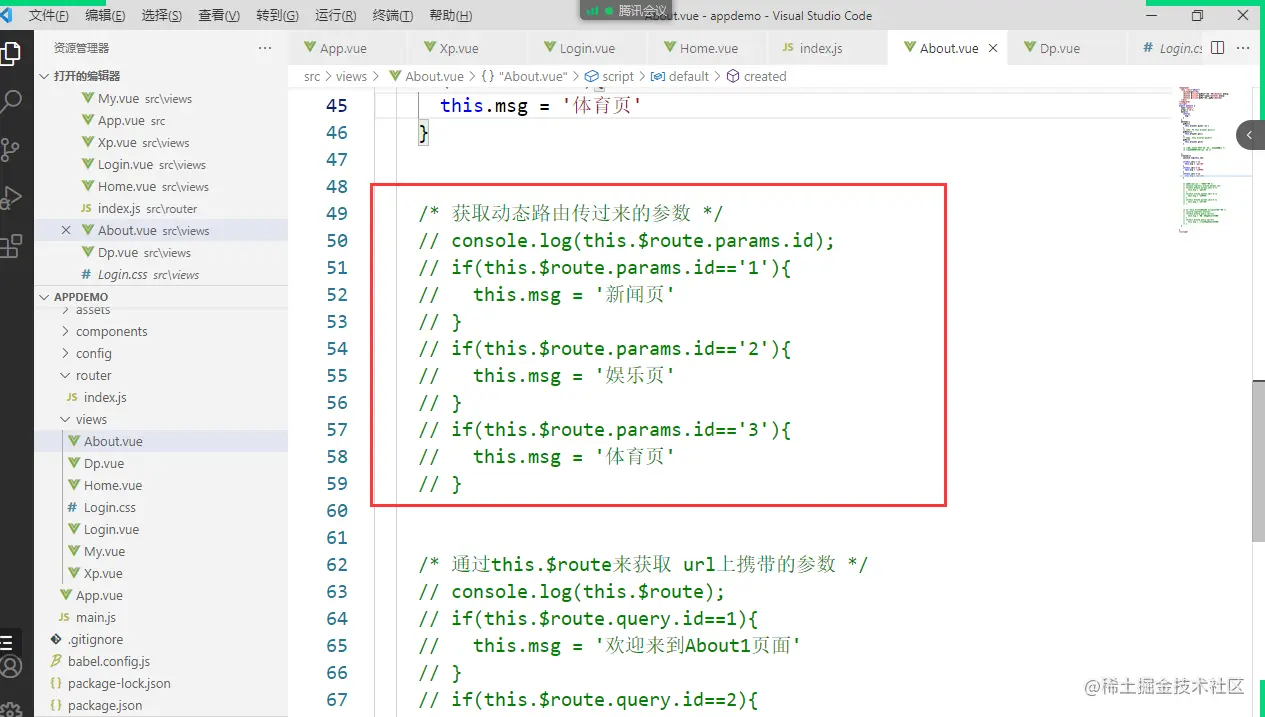Image resolution: width=1265 pixels, height=717 pixels.
Task: Open My.vue in open editors list
Action: click(161, 98)
